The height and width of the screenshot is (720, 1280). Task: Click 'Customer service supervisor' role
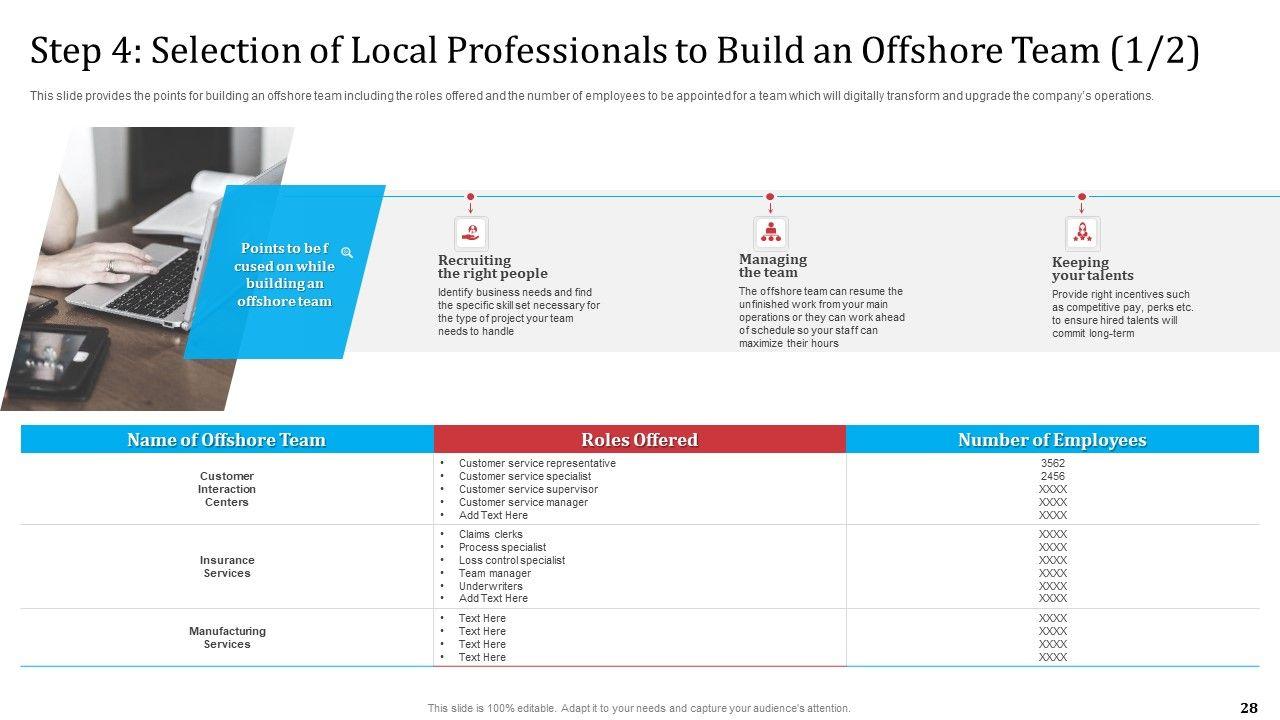[x=528, y=490]
